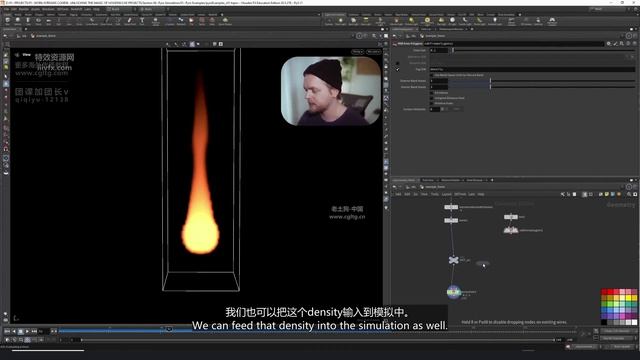Open the Lights and Cameras shelf tab

coord(335,15)
